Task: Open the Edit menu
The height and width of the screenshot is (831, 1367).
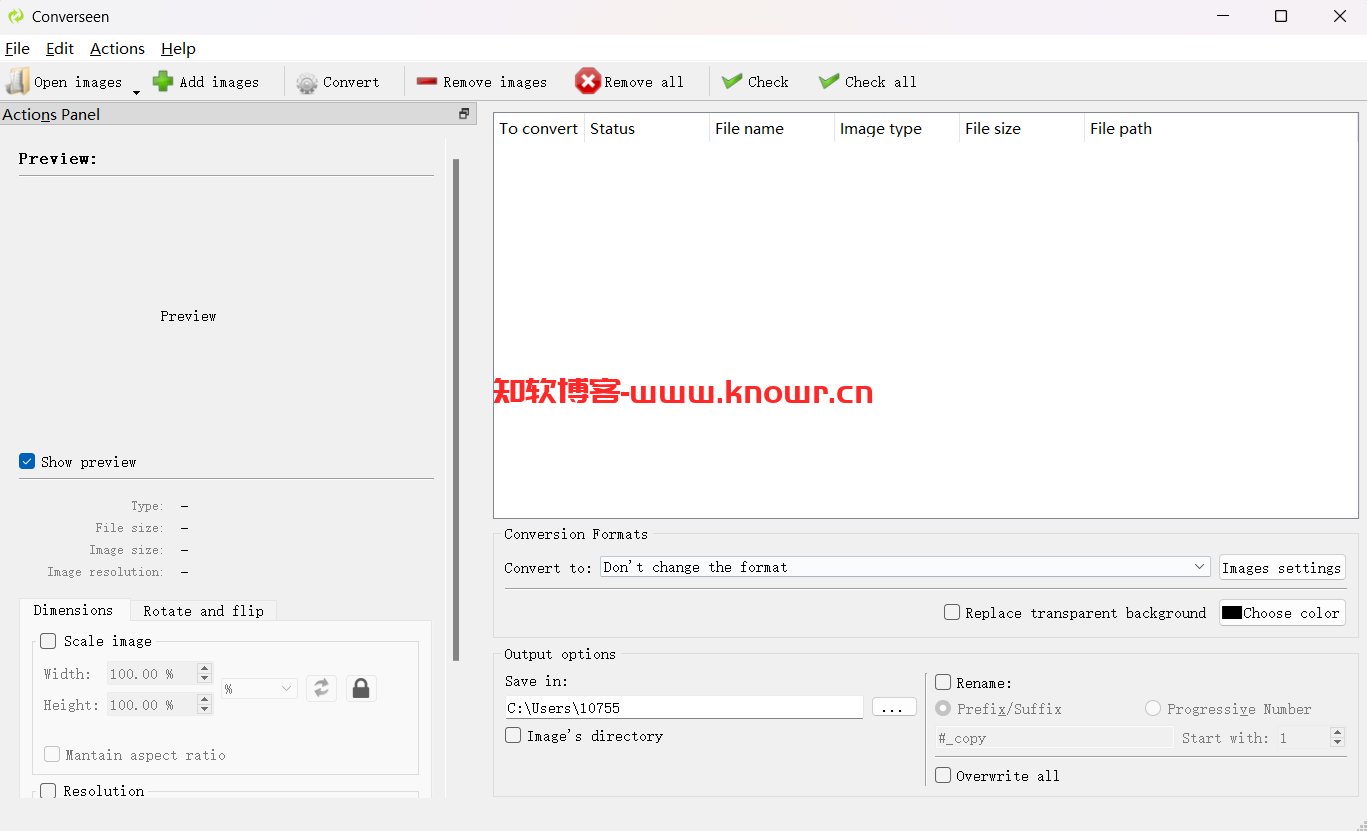Action: [60, 48]
